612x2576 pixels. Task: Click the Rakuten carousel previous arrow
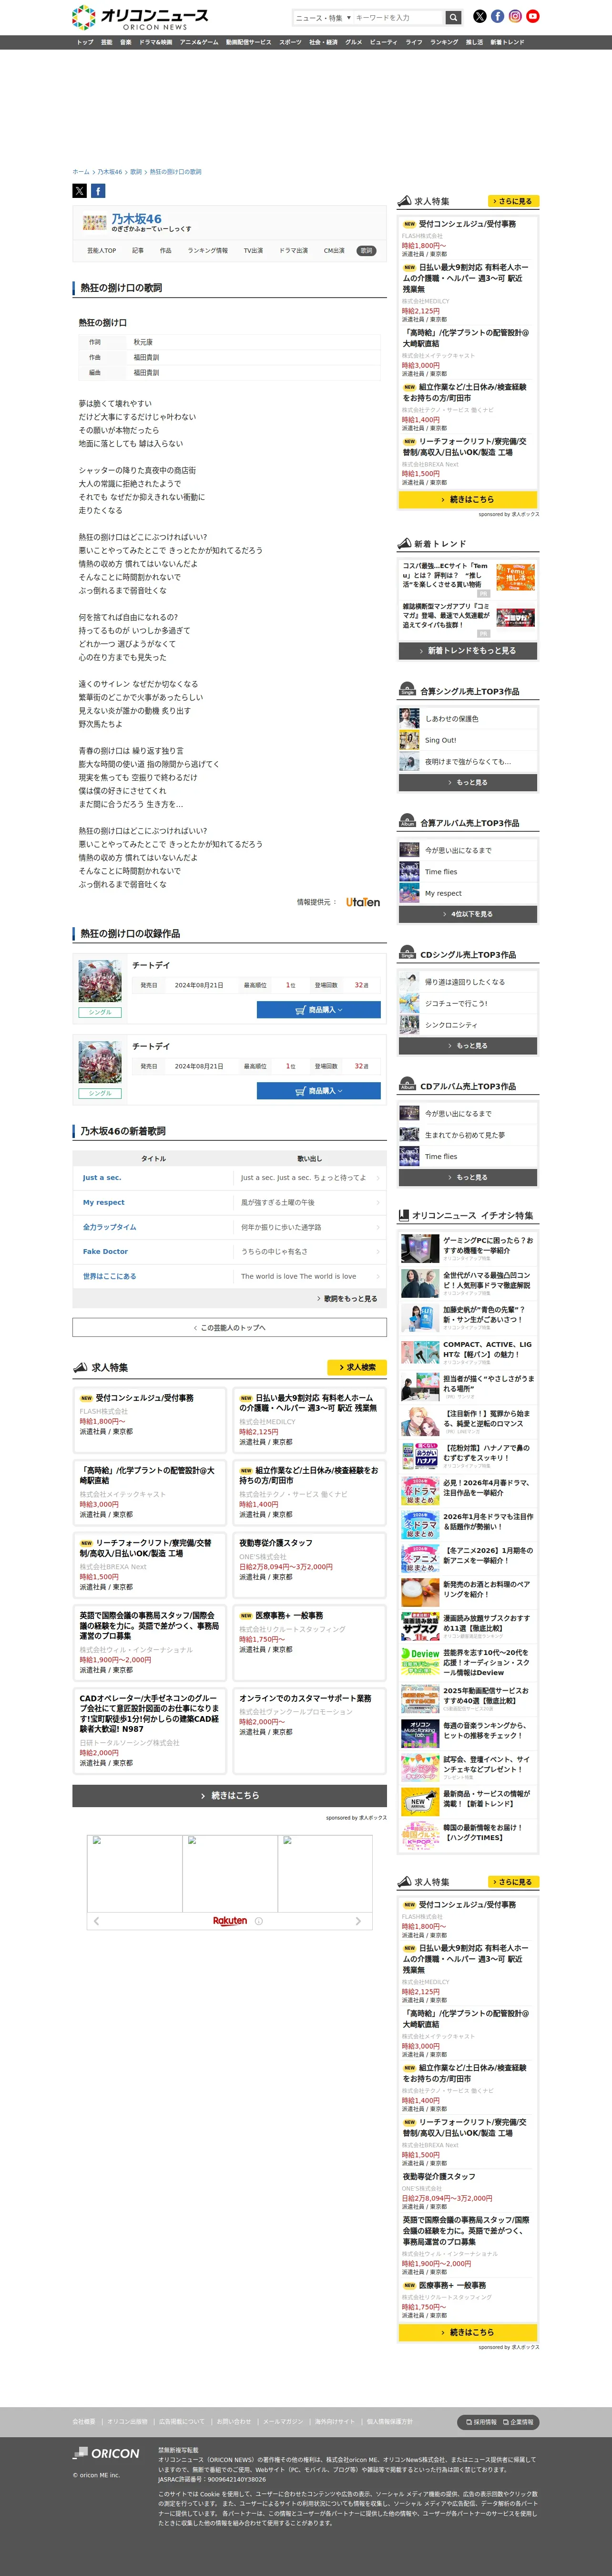[96, 1921]
